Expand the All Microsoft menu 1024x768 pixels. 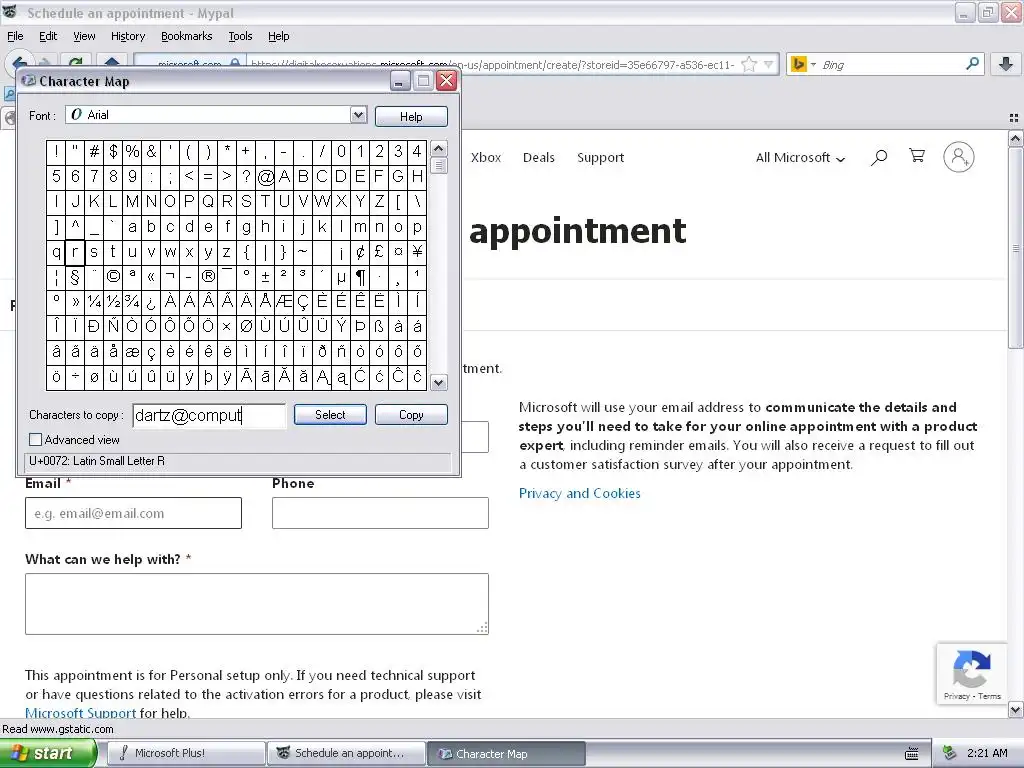click(800, 157)
